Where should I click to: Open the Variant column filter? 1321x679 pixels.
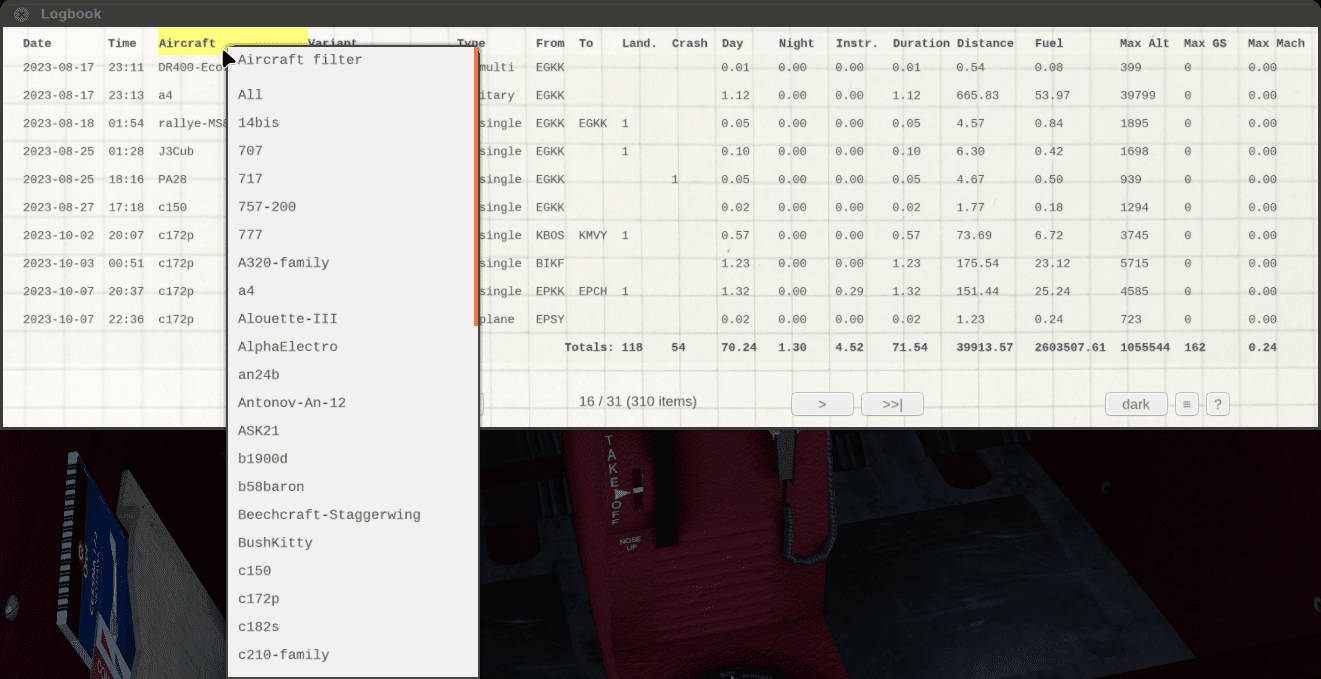point(332,43)
